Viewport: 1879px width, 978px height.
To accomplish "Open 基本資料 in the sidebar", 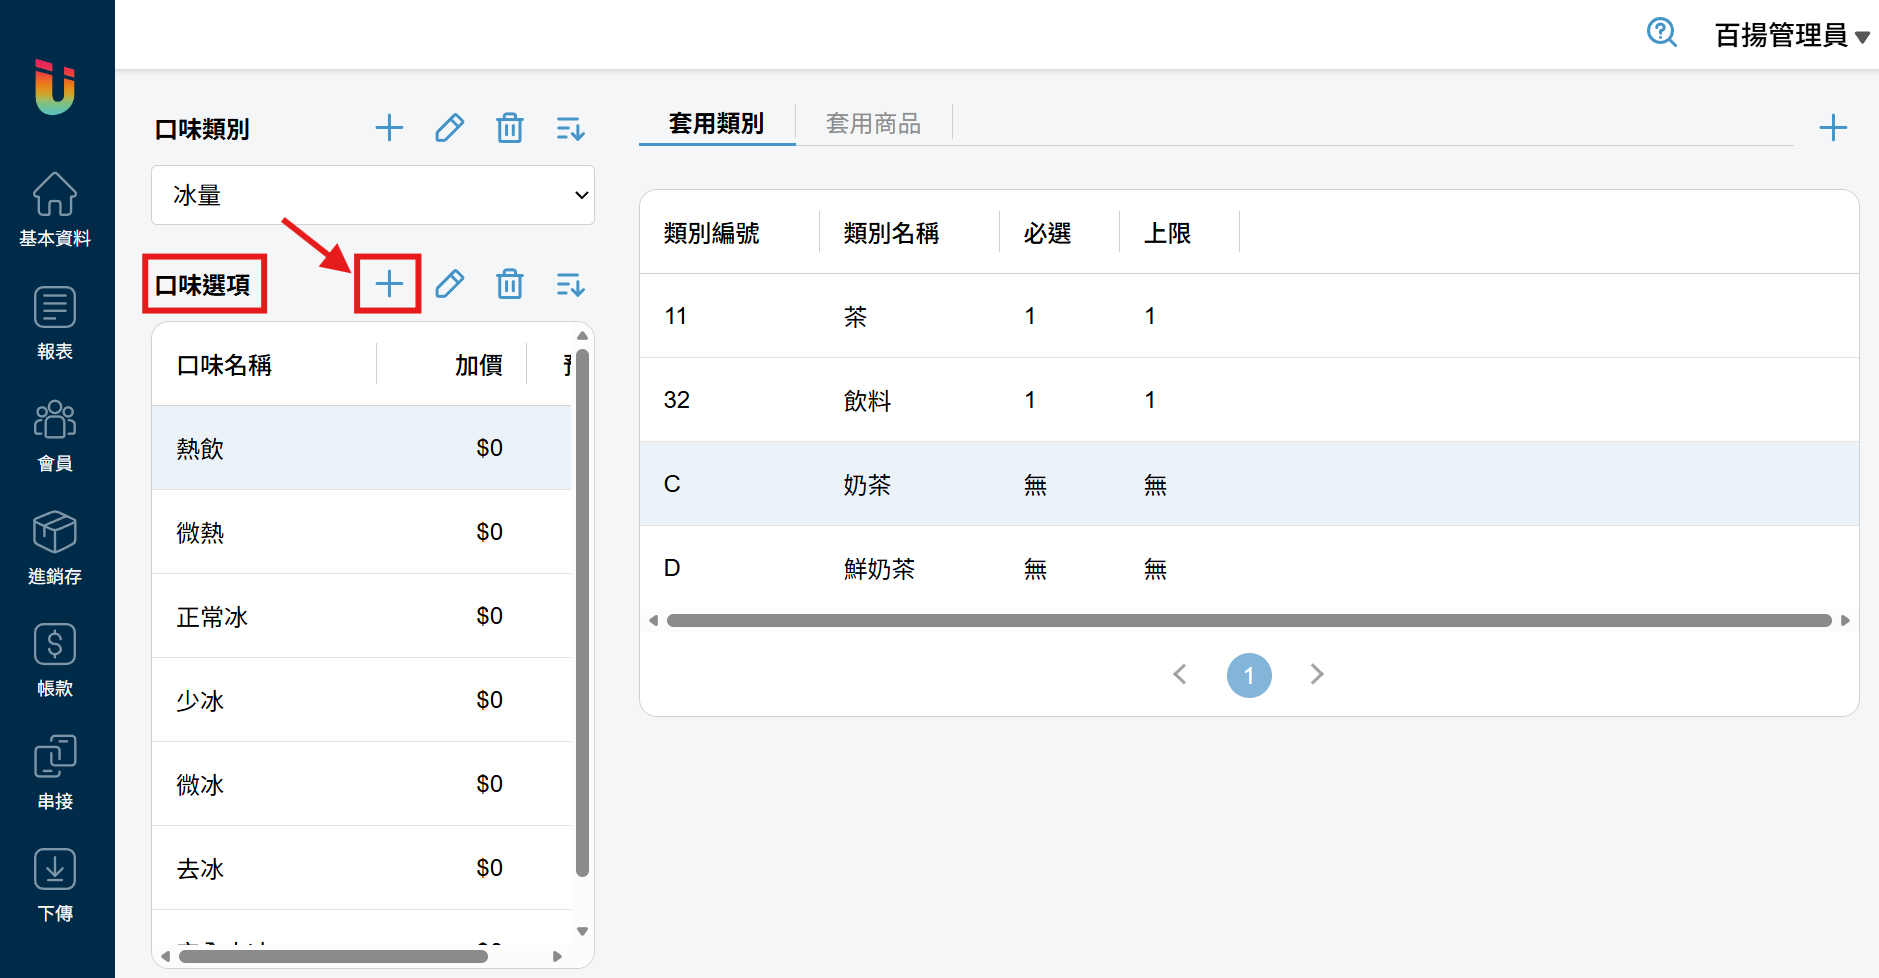I will pos(55,209).
